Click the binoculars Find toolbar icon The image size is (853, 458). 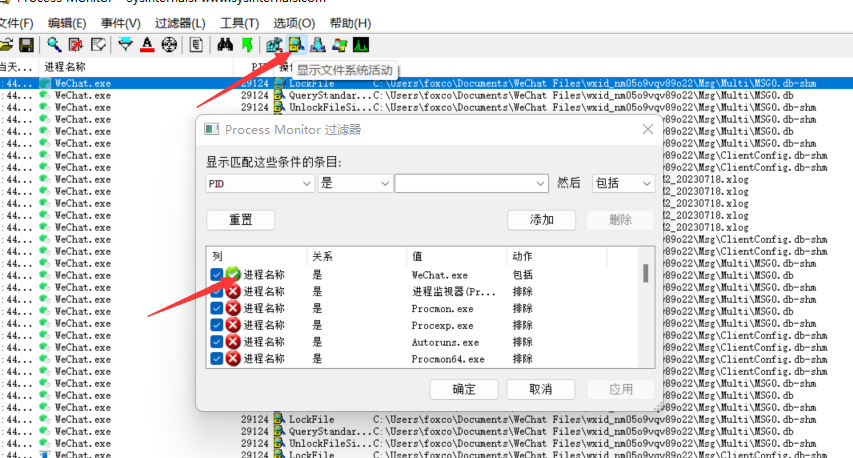(x=225, y=45)
